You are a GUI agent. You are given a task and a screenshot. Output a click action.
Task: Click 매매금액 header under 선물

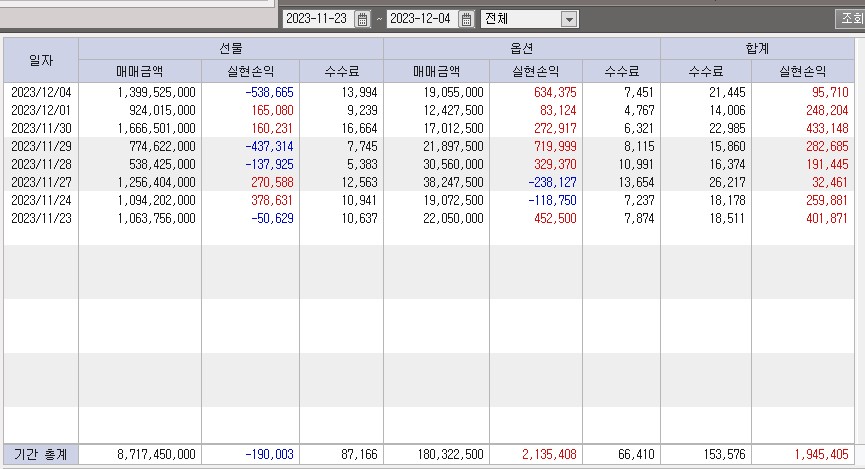[140, 71]
